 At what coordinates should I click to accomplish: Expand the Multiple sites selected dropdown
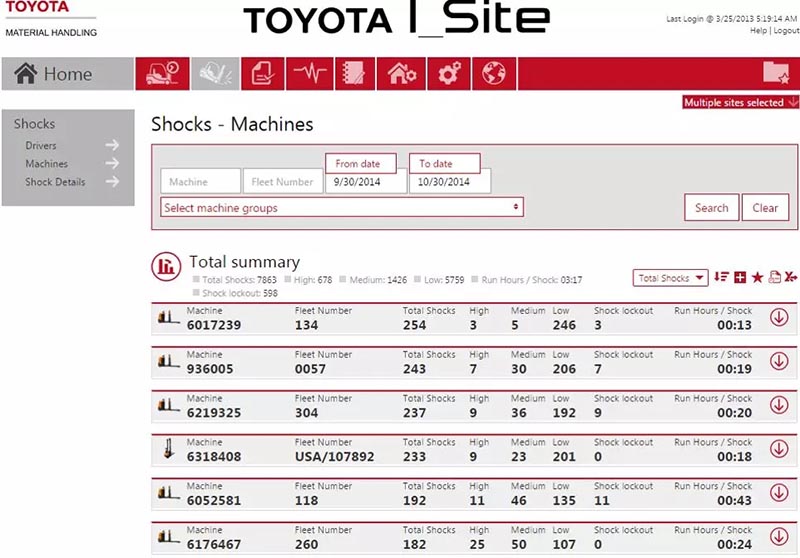741,103
